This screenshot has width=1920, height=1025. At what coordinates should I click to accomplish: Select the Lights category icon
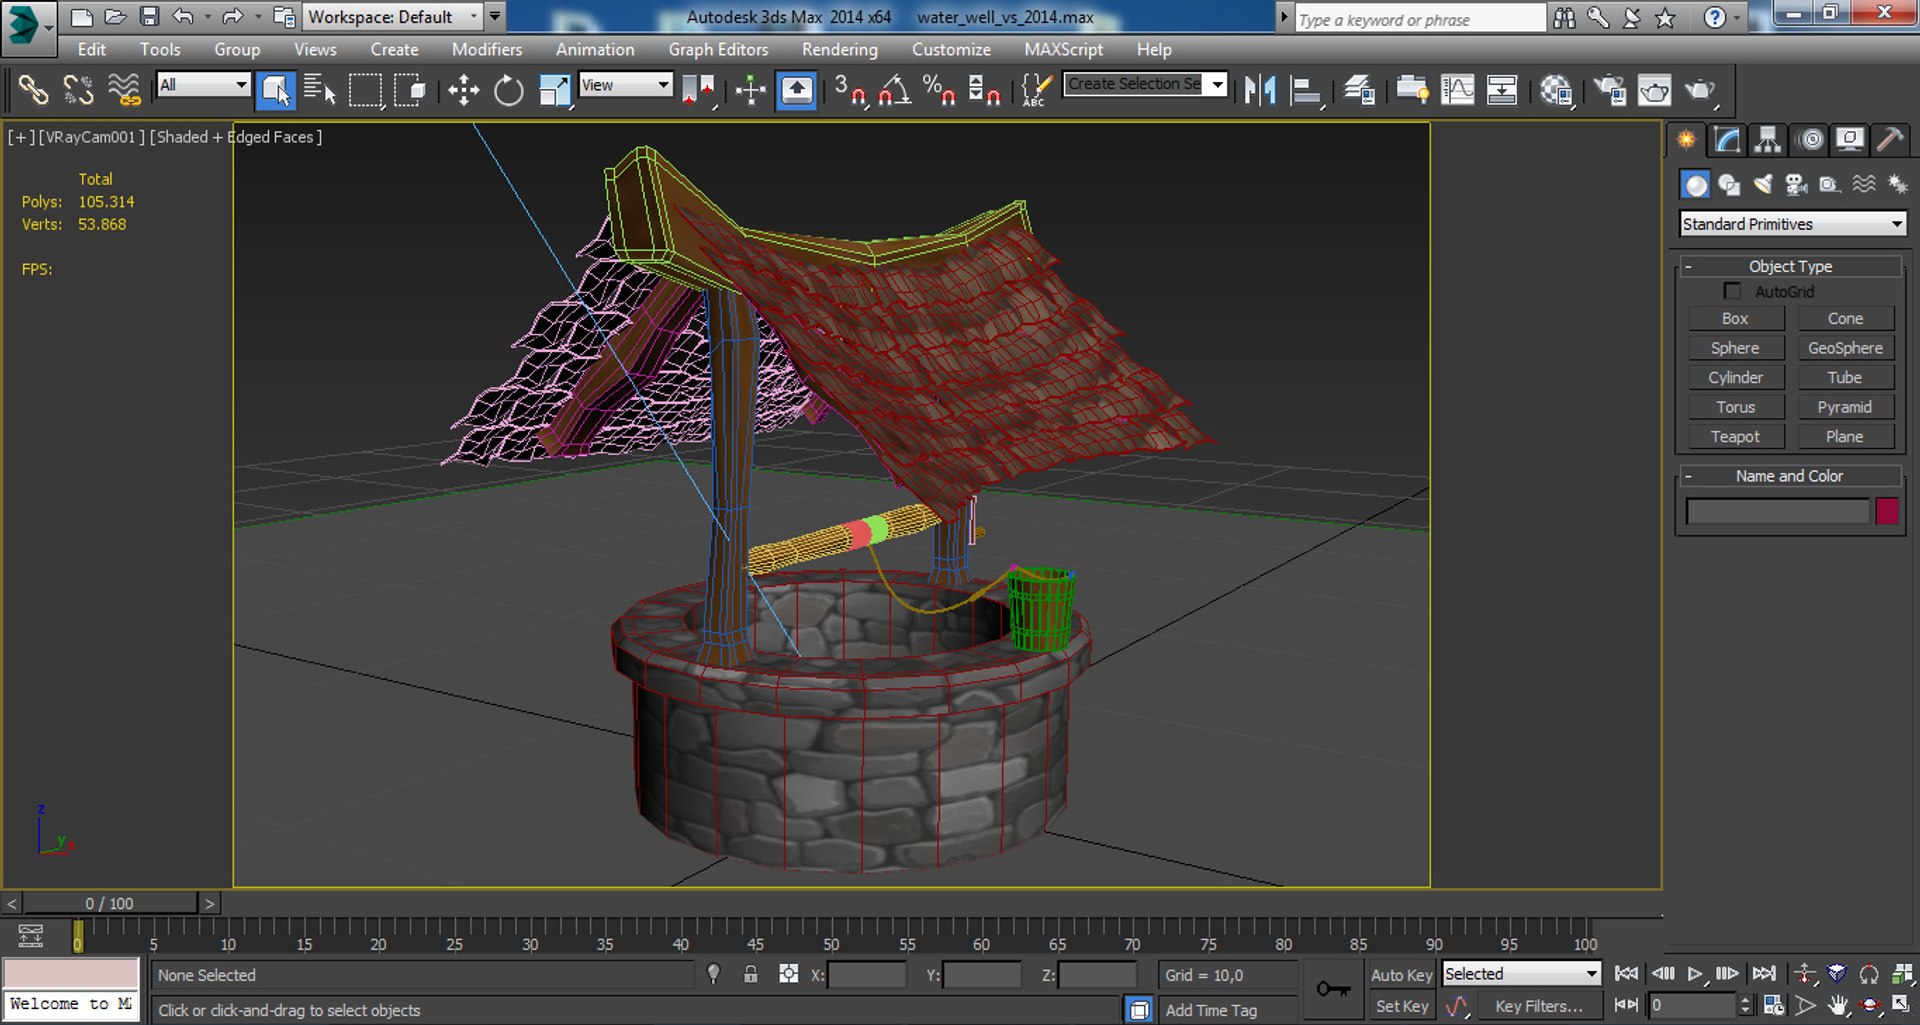click(x=1763, y=185)
